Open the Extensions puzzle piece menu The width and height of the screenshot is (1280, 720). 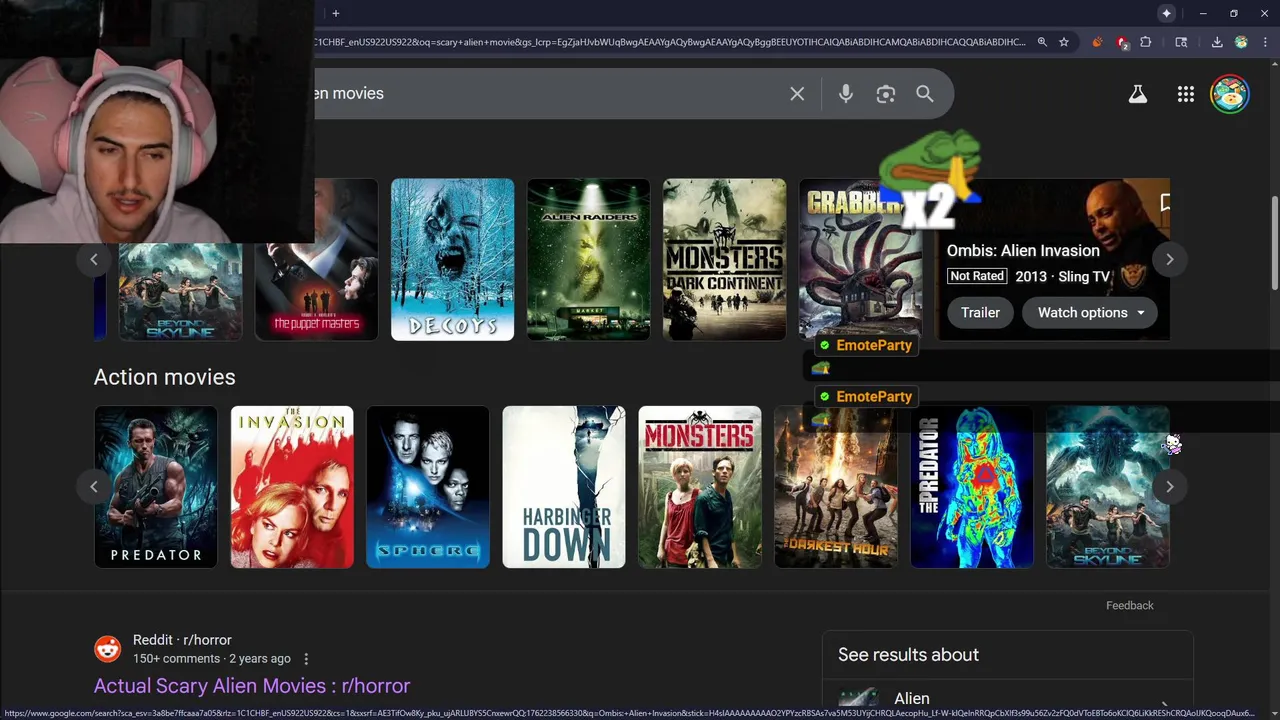click(1146, 42)
